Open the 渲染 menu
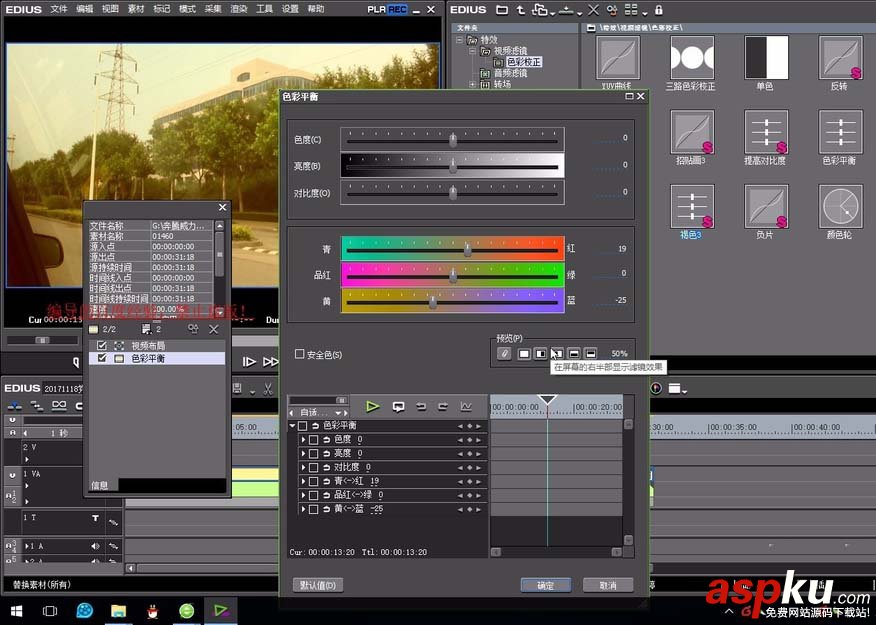This screenshot has height=625, width=876. pyautogui.click(x=239, y=9)
